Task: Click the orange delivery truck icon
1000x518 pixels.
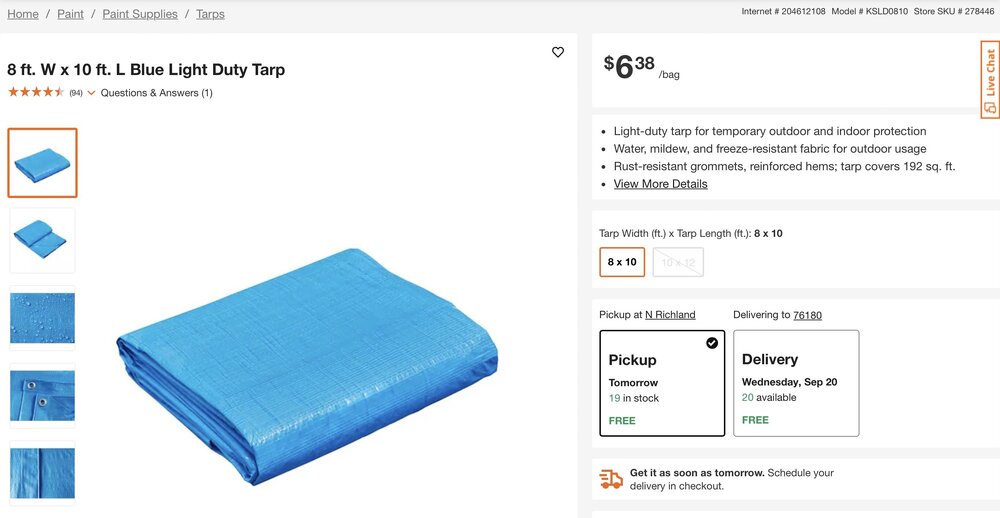Action: (x=611, y=479)
